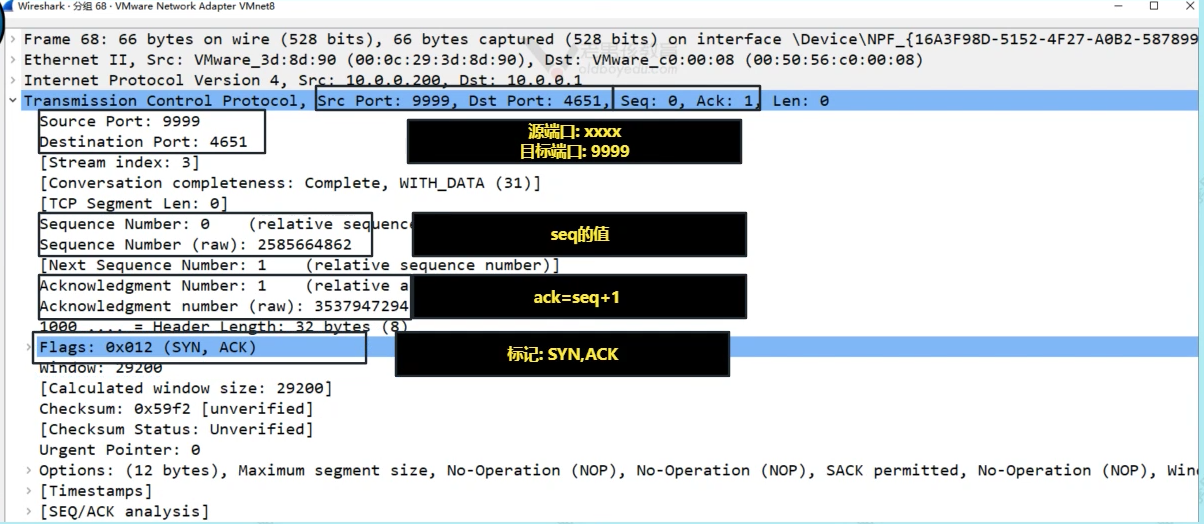Select the Header Length: 32 bytes row
Screen dimensions: 1204x524
223,326
